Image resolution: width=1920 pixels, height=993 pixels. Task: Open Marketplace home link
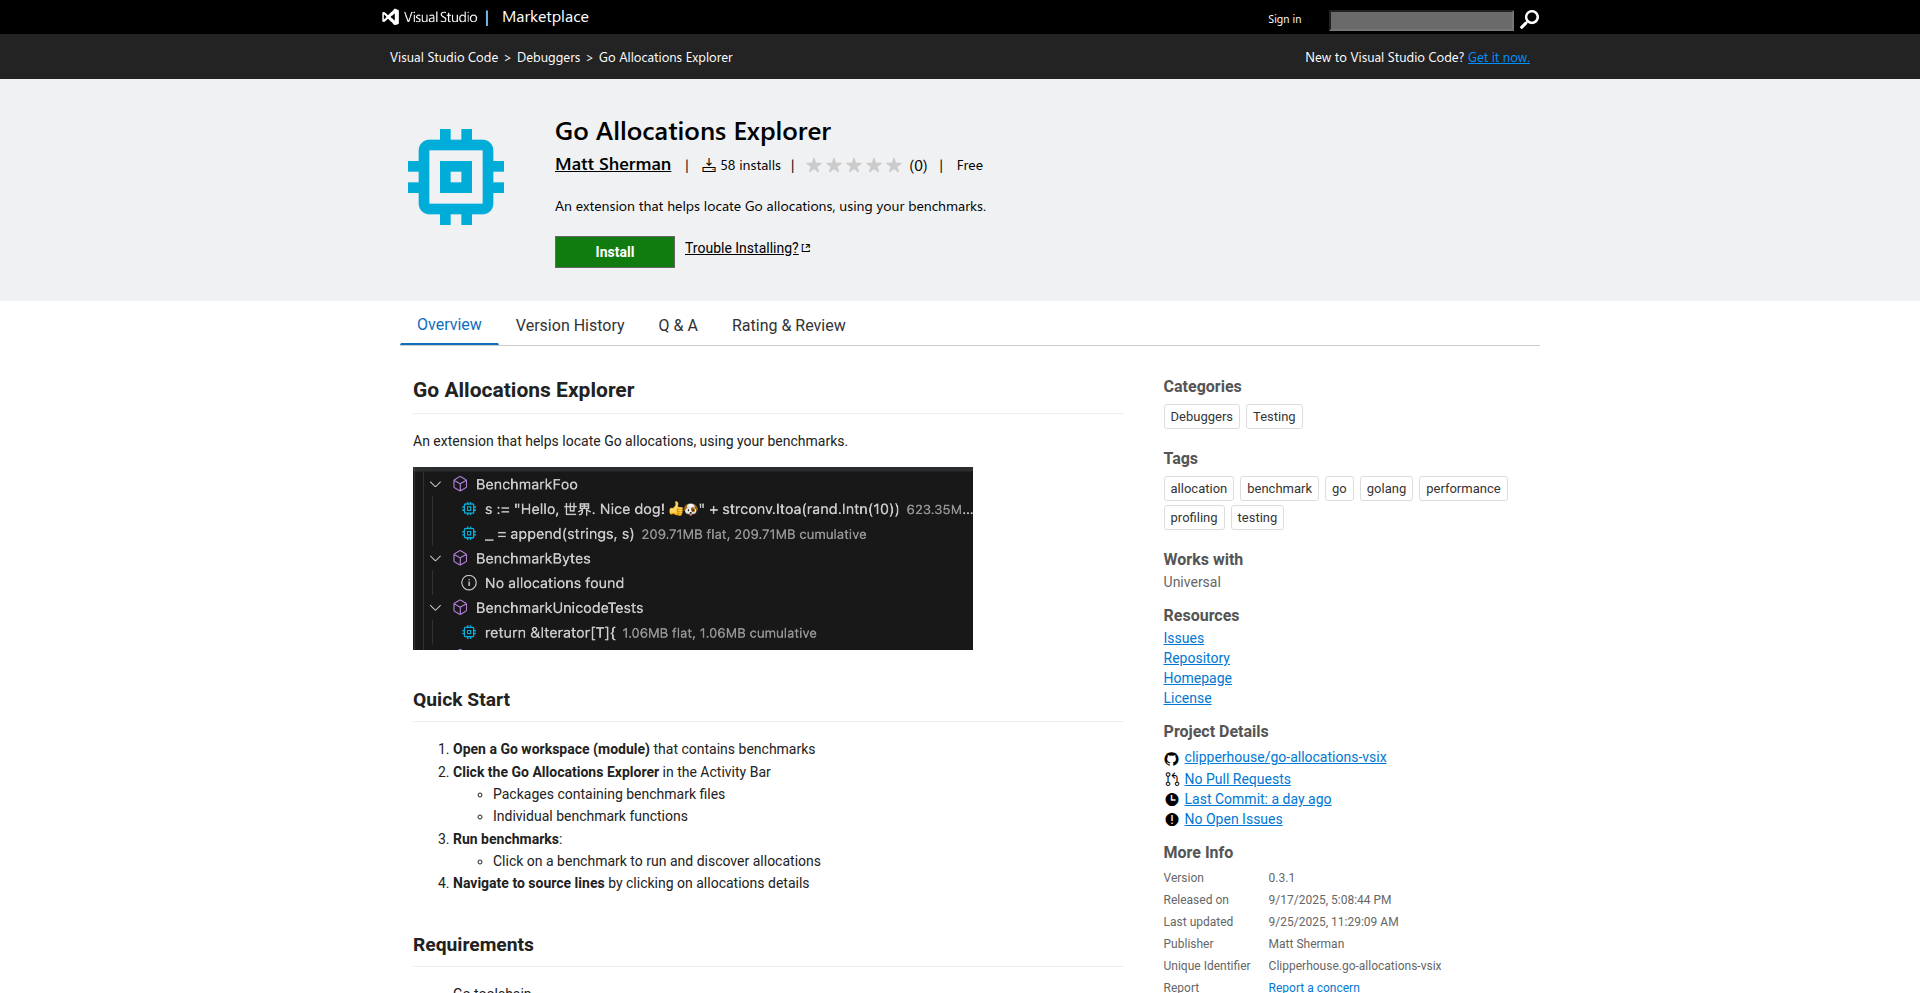[x=545, y=17]
